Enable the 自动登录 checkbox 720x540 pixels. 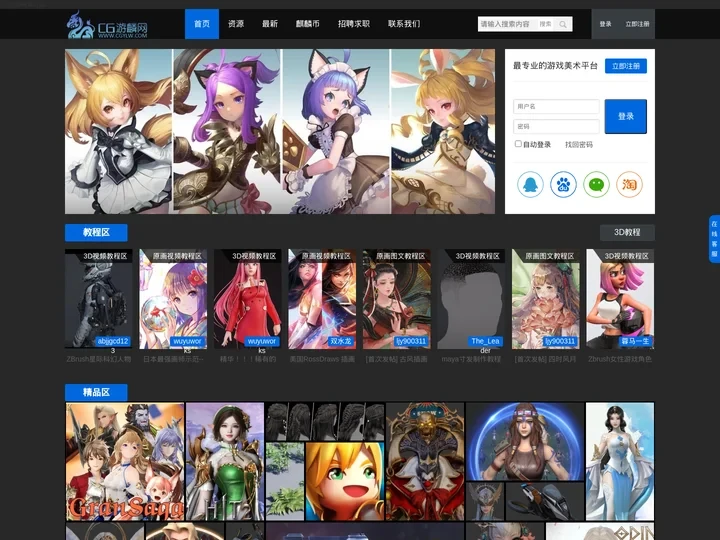pyautogui.click(x=518, y=144)
